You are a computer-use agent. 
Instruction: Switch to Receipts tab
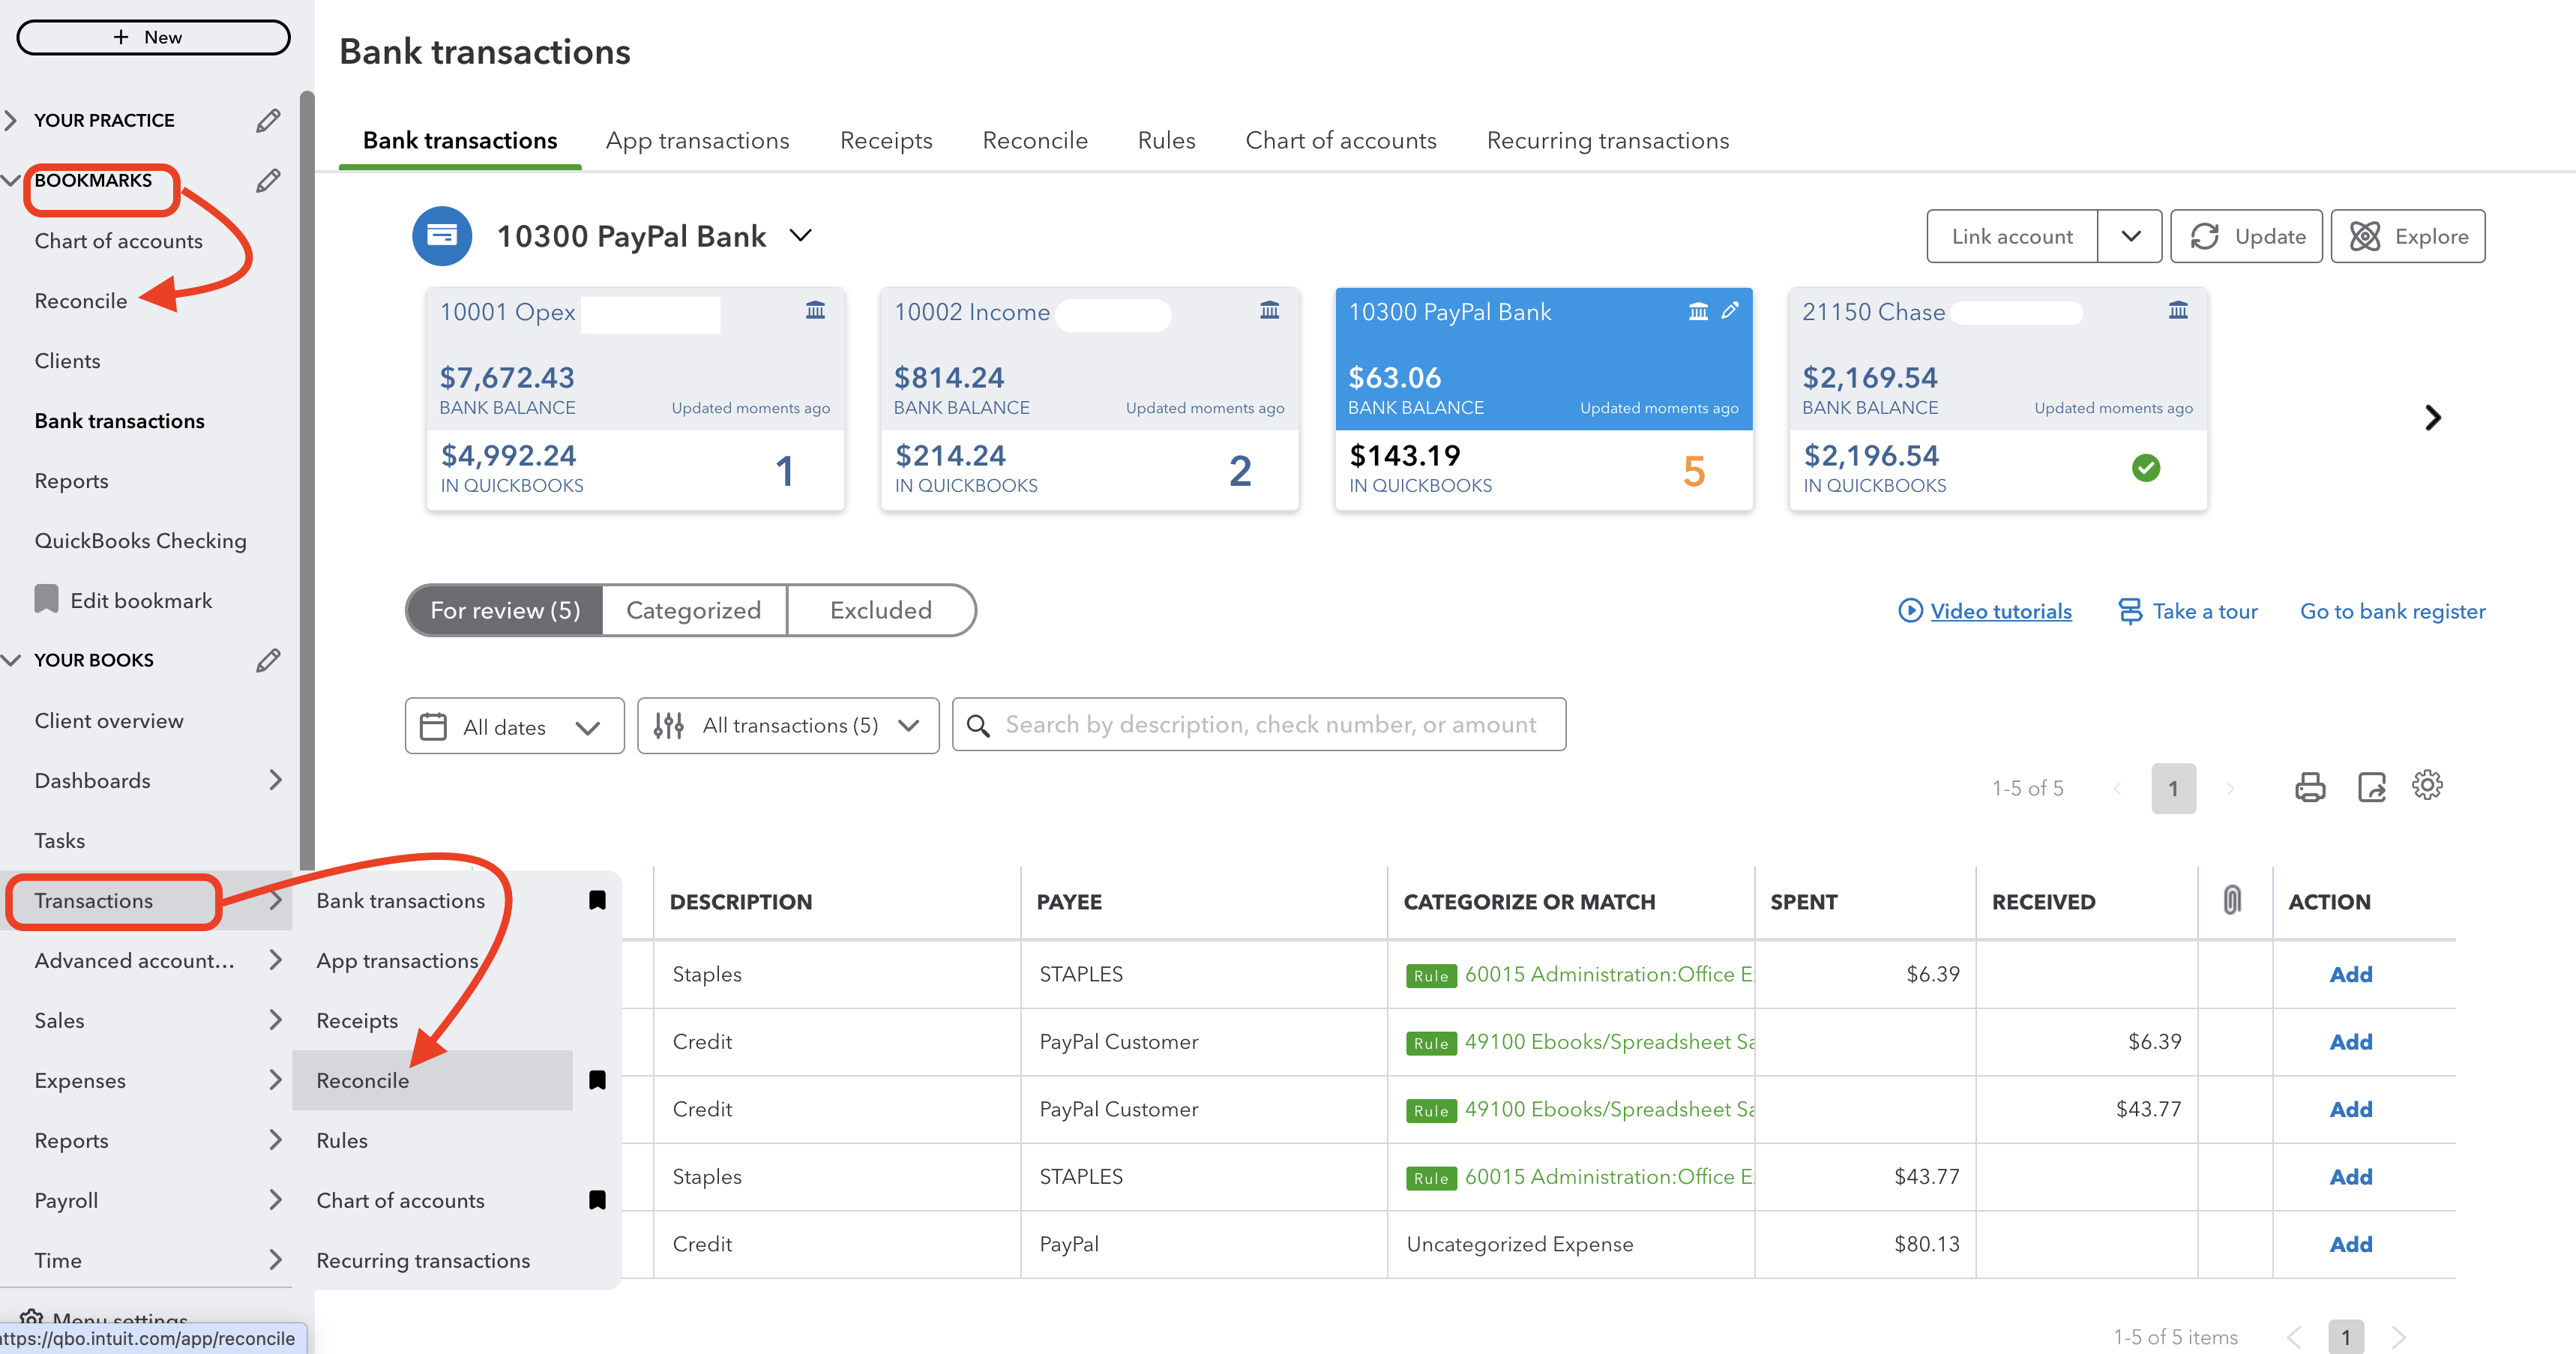[886, 141]
